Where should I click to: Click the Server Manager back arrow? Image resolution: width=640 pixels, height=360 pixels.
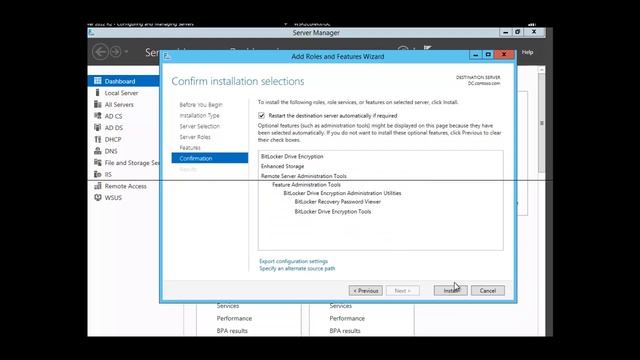point(100,52)
